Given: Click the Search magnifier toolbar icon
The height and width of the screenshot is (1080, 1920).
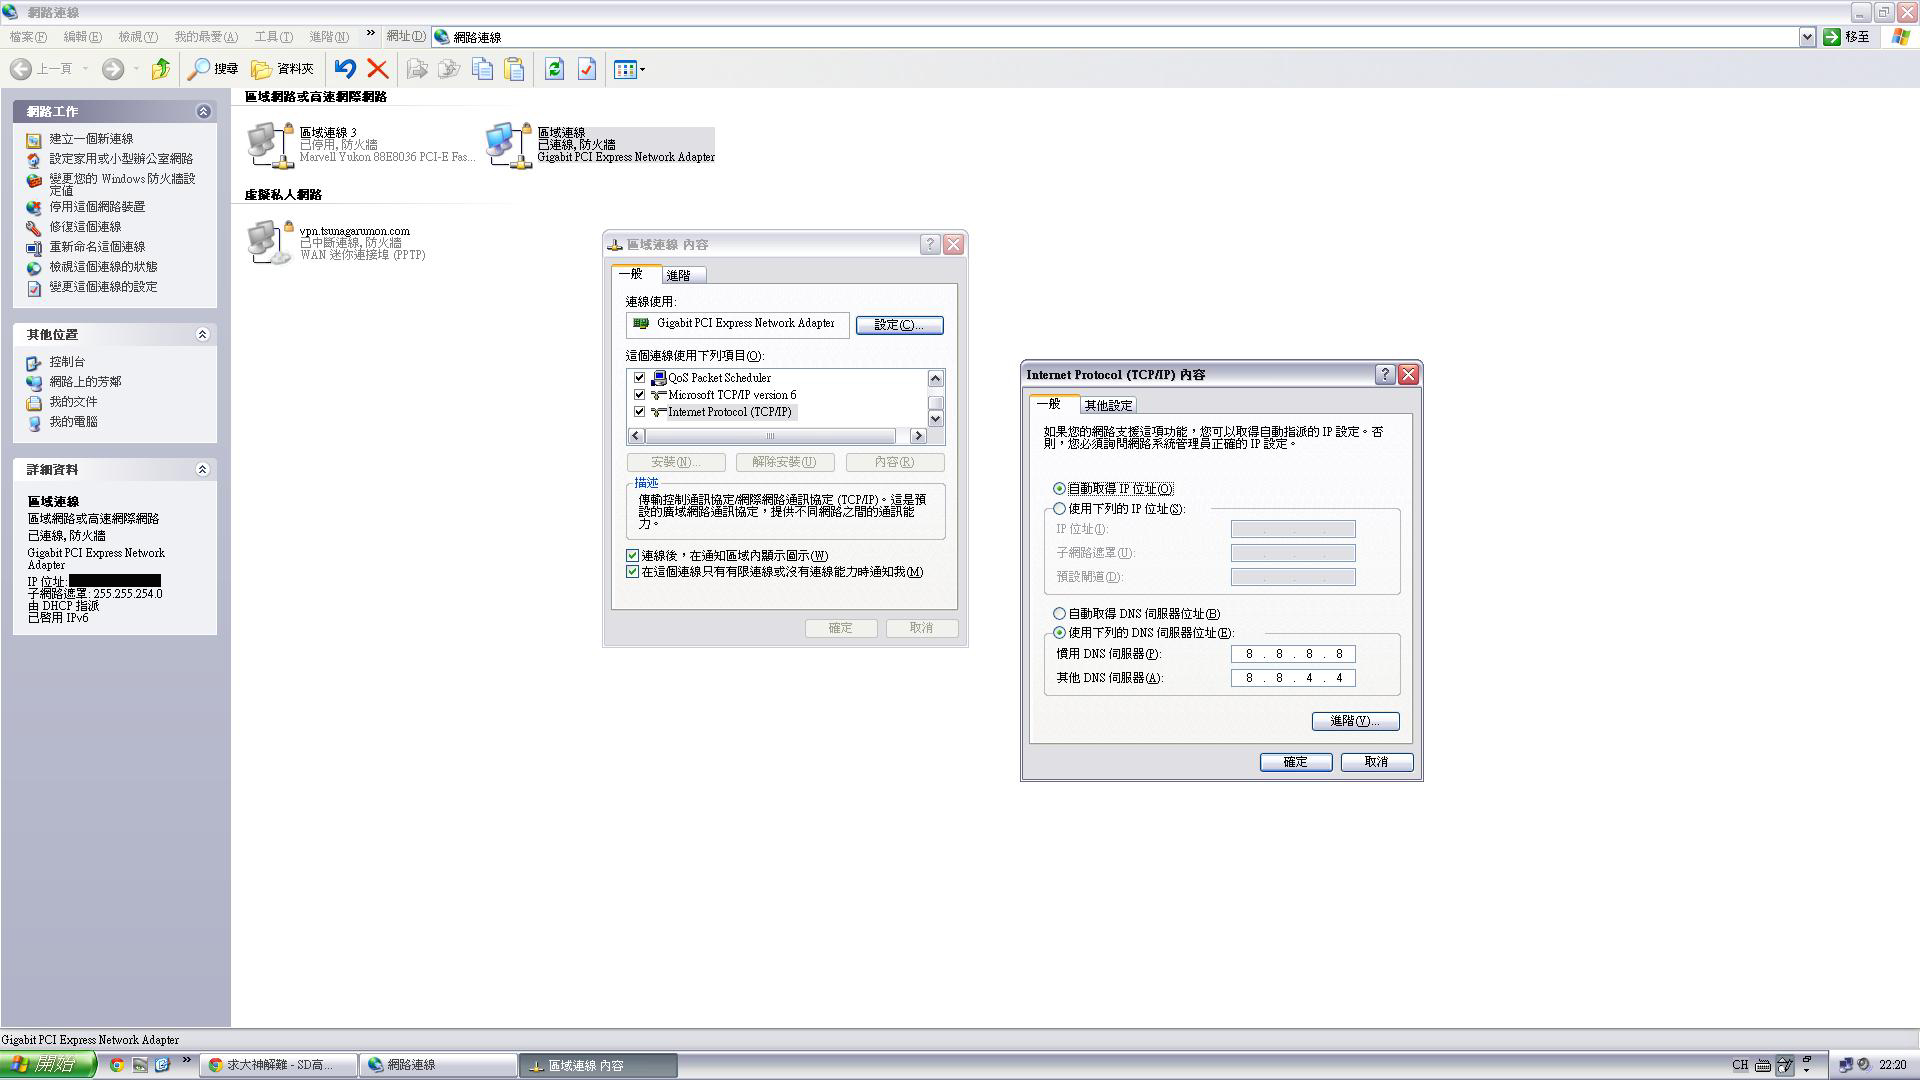Looking at the screenshot, I should point(200,69).
